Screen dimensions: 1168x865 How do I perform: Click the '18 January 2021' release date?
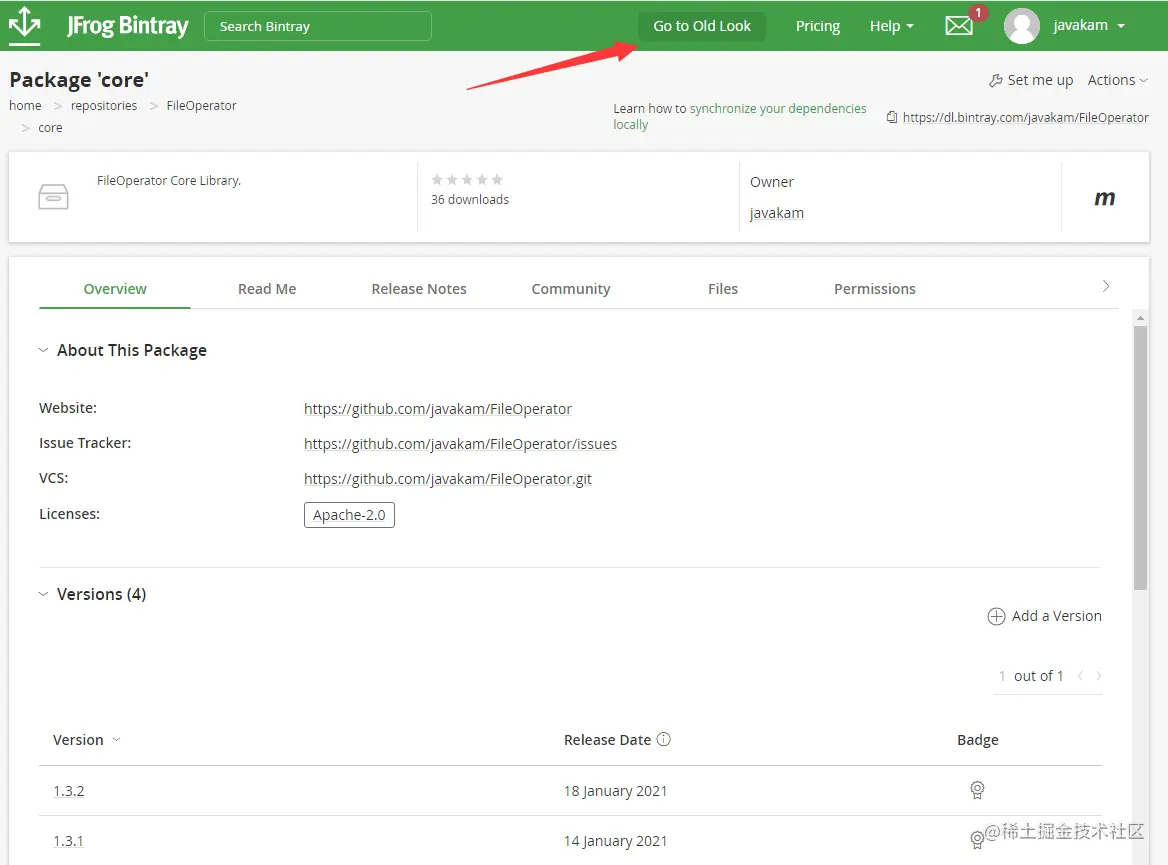(615, 790)
